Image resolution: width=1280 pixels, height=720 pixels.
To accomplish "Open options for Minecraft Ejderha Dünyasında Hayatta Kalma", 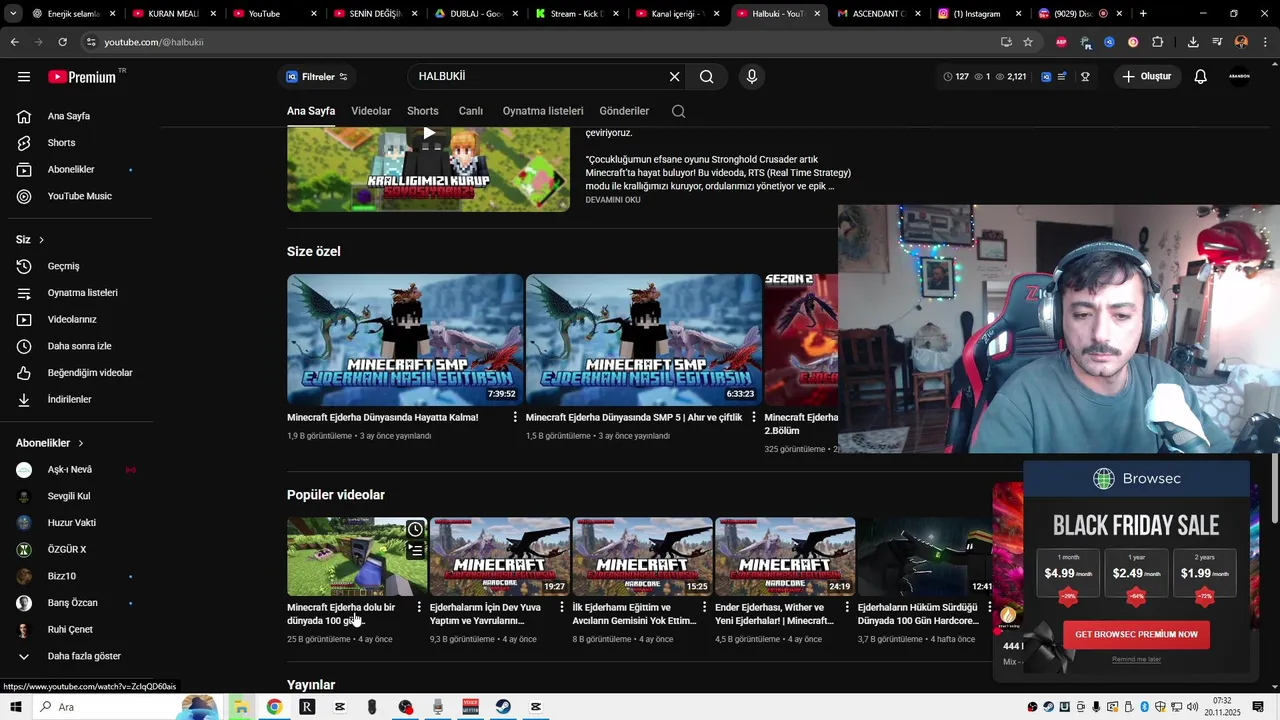I will [515, 417].
